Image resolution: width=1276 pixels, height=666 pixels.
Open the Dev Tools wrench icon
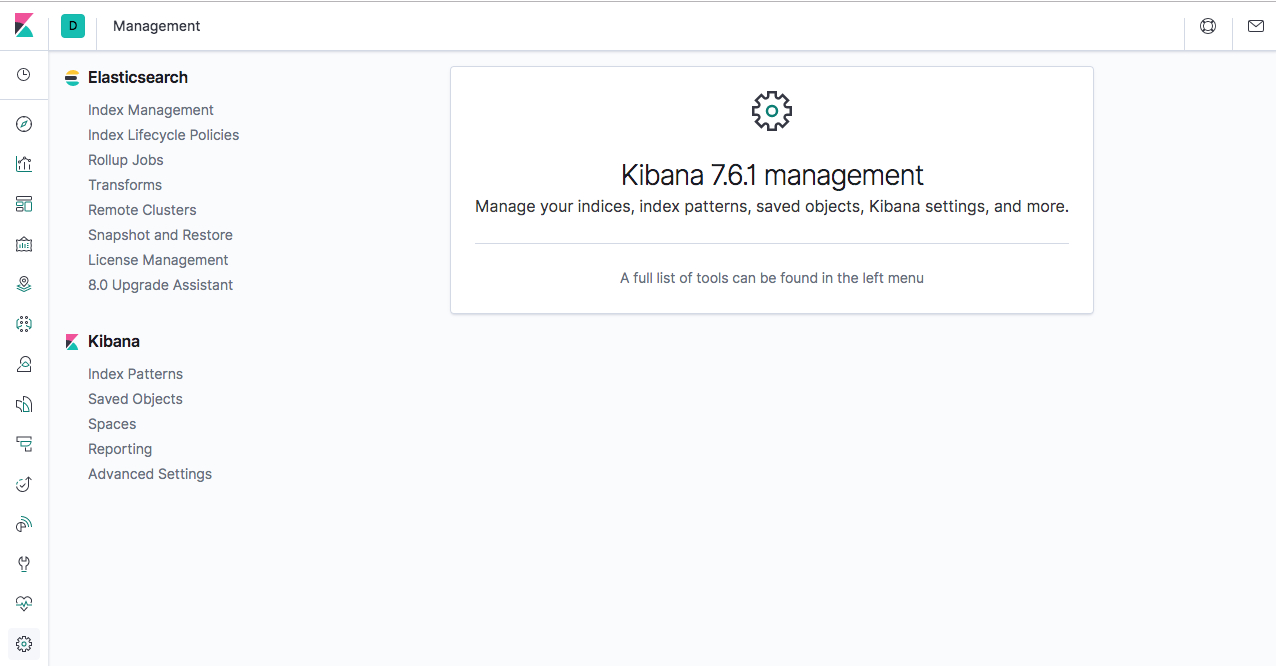click(x=24, y=564)
